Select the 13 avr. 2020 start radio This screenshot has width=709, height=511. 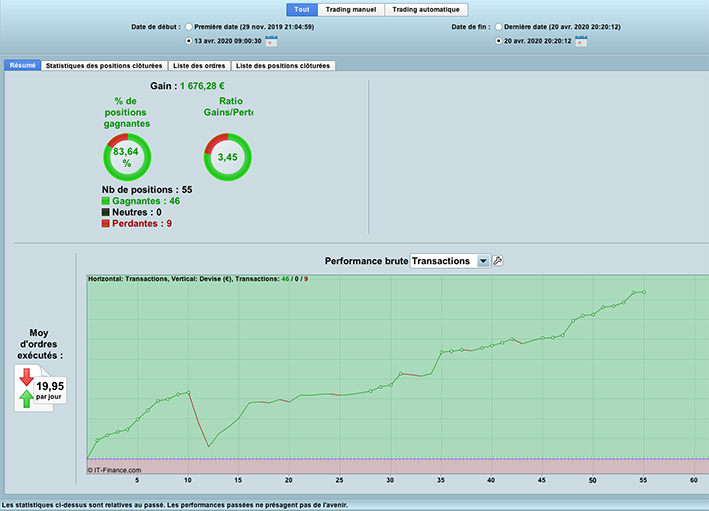(x=189, y=41)
